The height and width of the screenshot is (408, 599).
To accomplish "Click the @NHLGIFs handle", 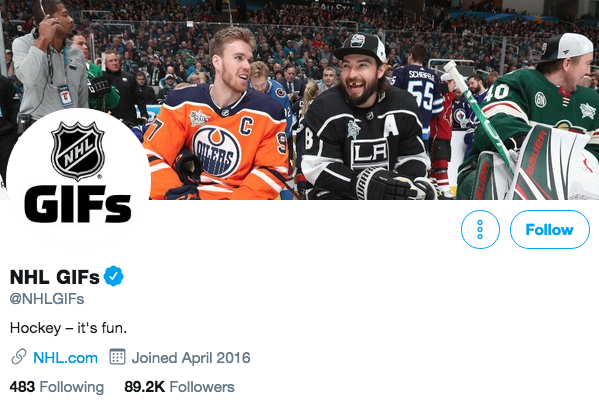I will [47, 299].
